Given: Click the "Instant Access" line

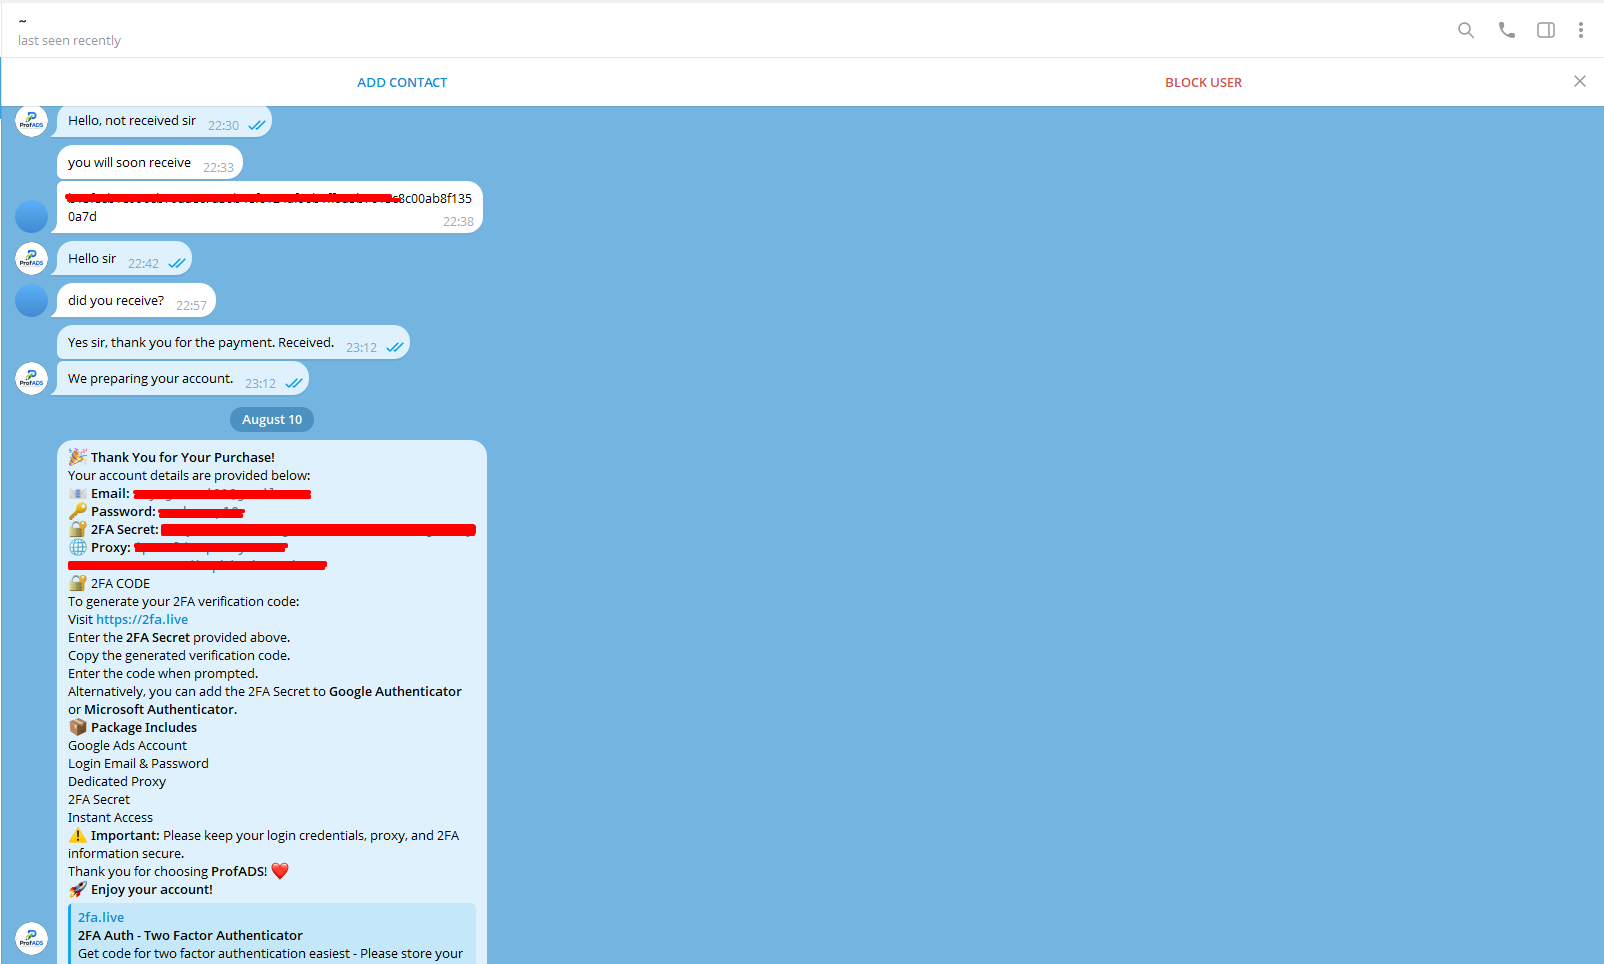Looking at the screenshot, I should pyautogui.click(x=110, y=818).
